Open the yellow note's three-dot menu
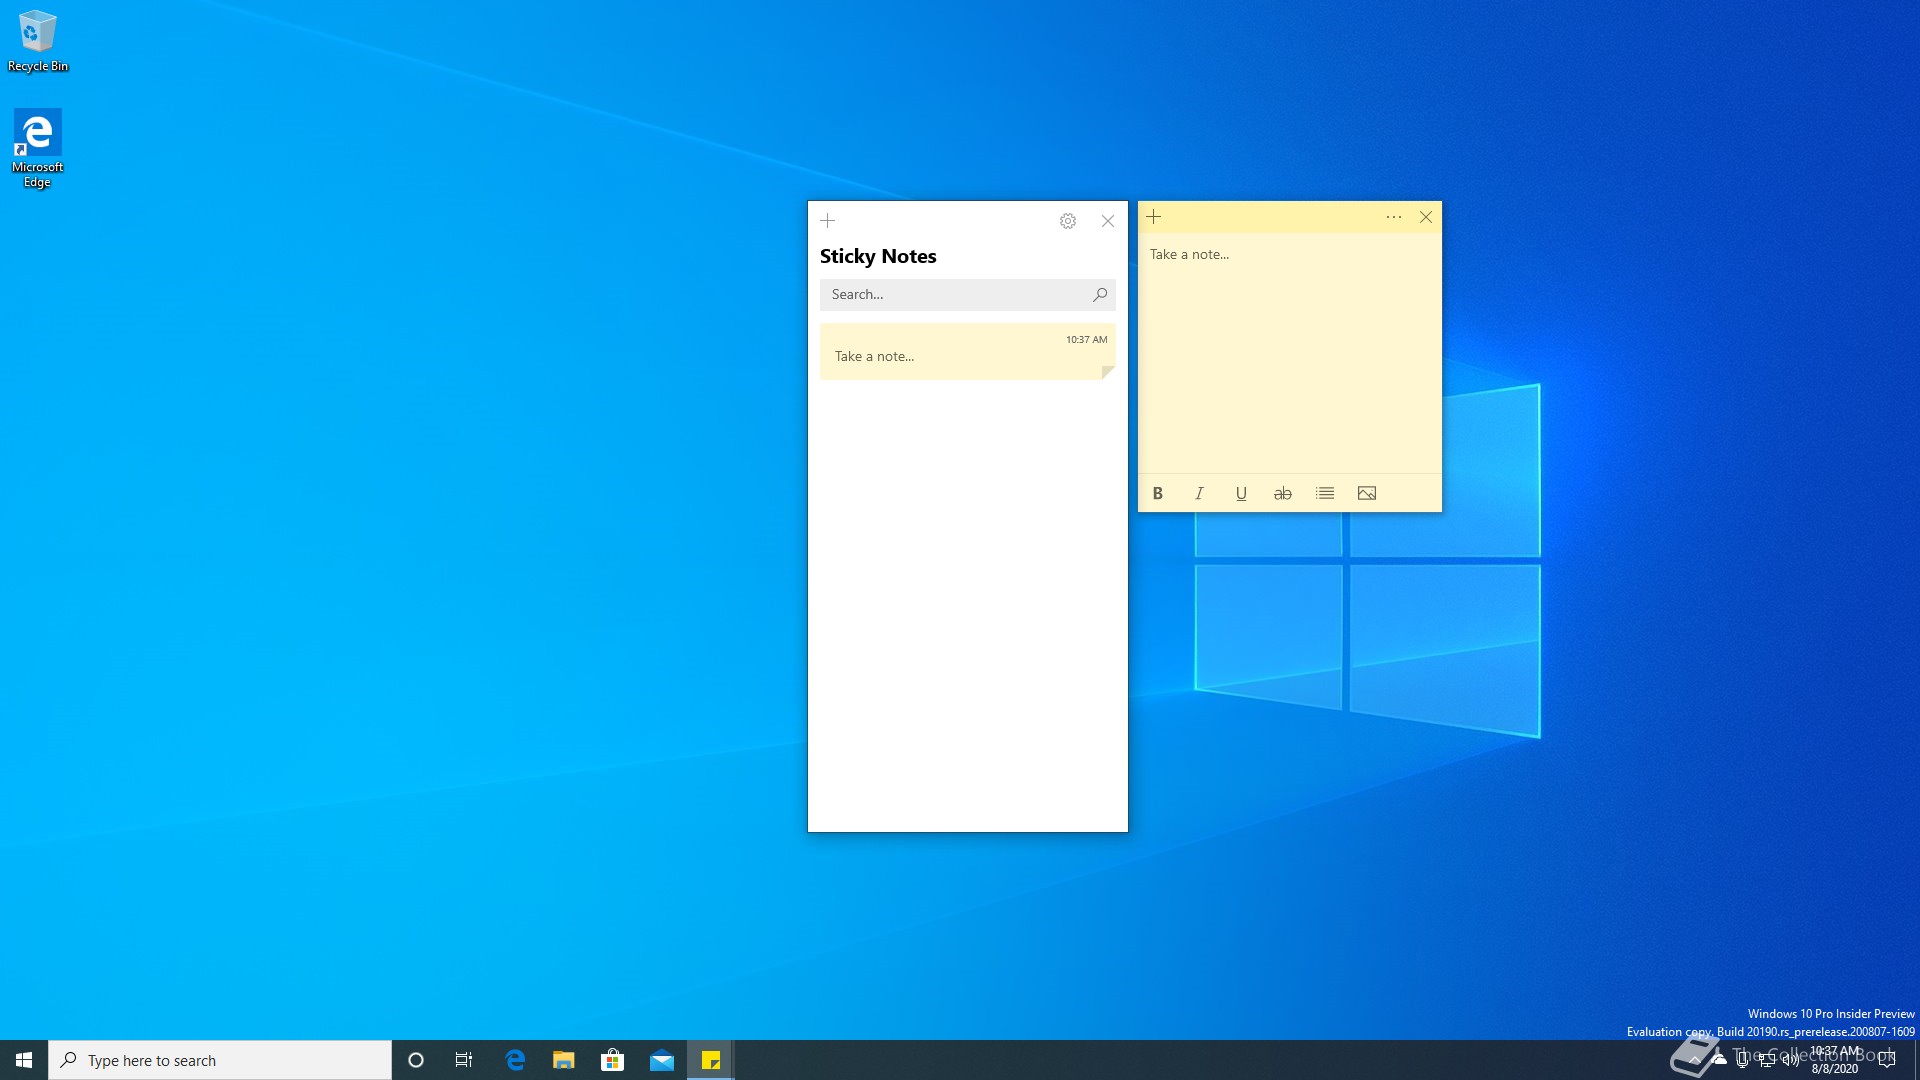 1394,217
